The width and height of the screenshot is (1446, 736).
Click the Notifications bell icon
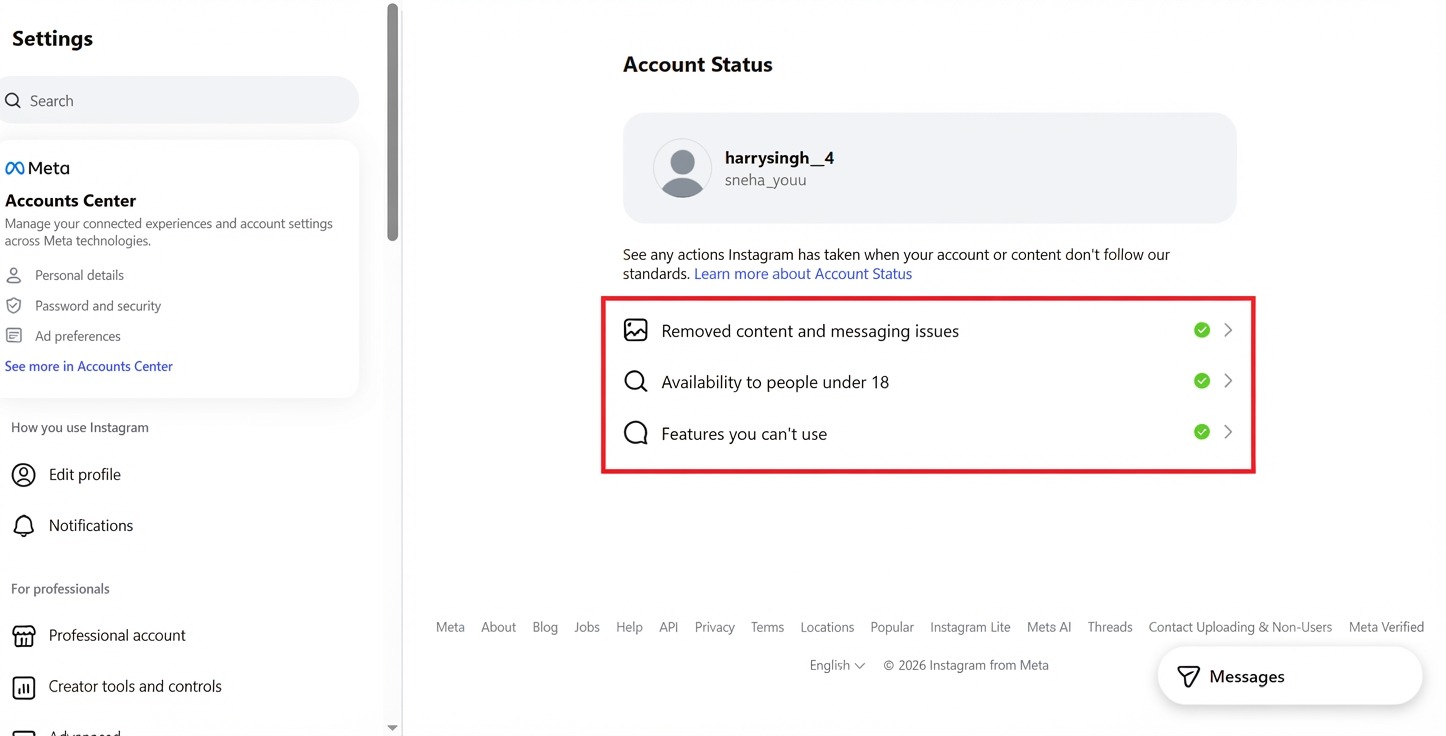pyautogui.click(x=23, y=526)
